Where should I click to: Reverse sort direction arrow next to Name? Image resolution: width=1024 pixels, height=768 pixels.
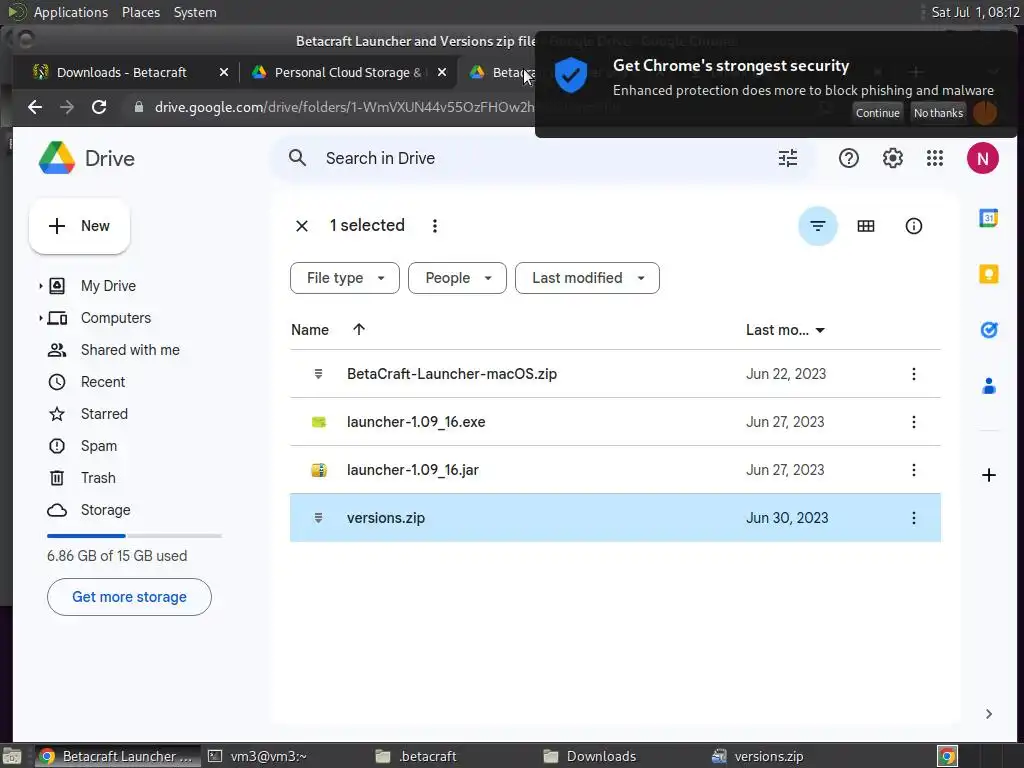[x=359, y=329]
